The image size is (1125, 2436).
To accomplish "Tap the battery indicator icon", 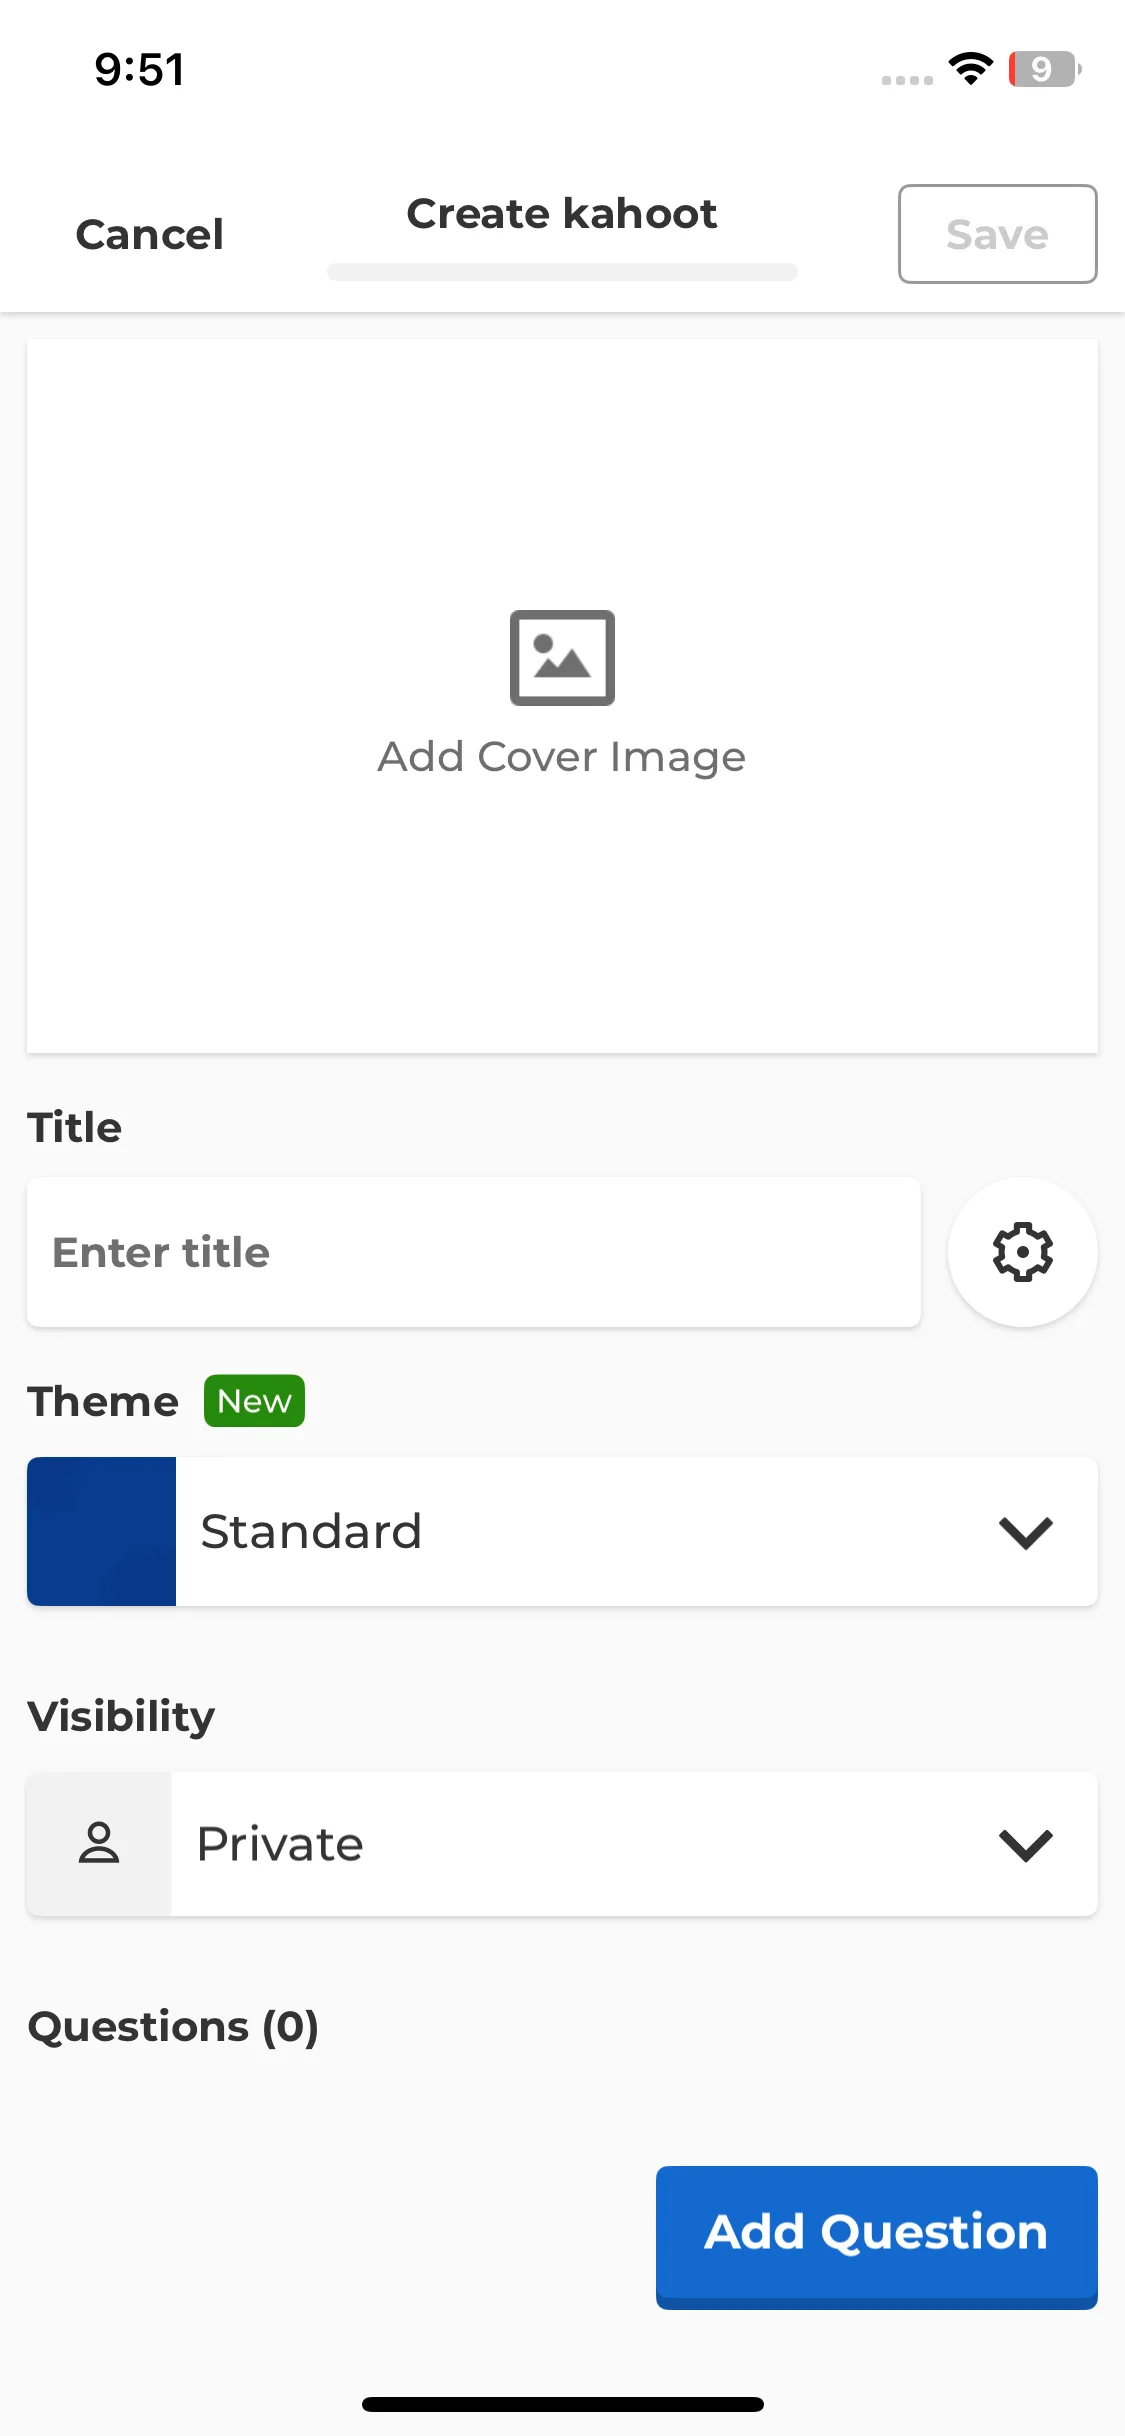I will (x=1045, y=69).
